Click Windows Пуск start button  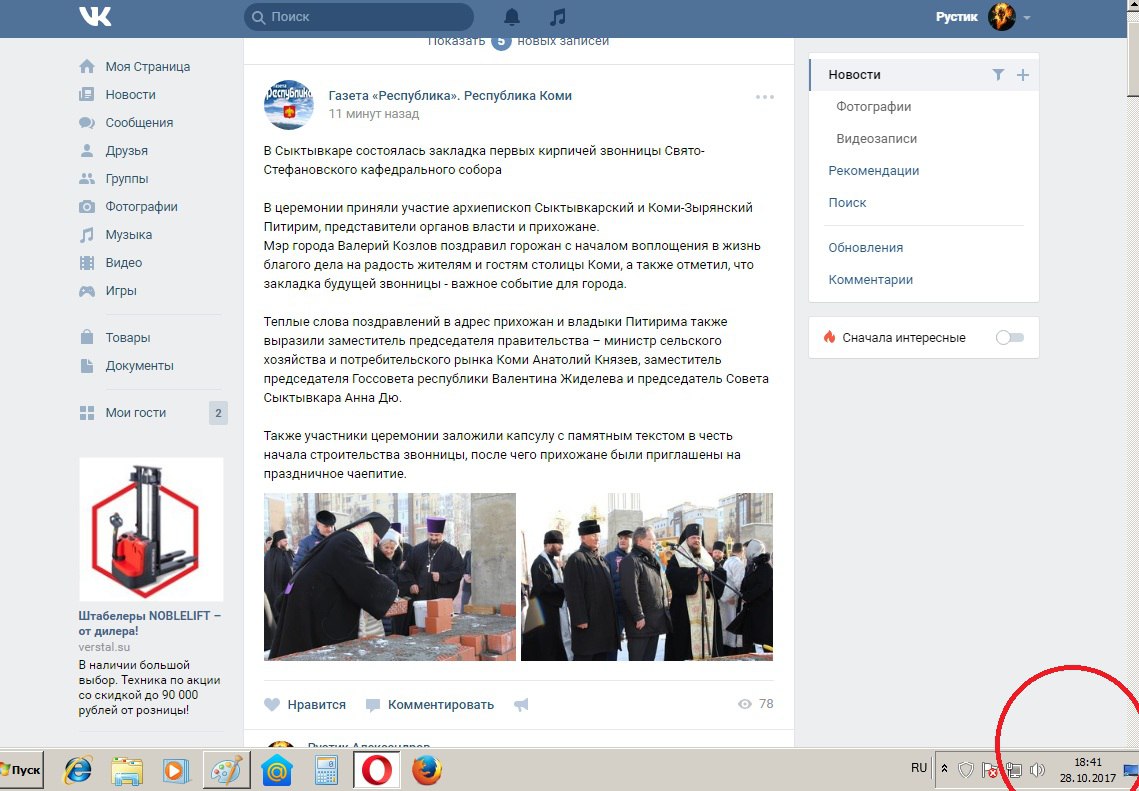[21, 770]
